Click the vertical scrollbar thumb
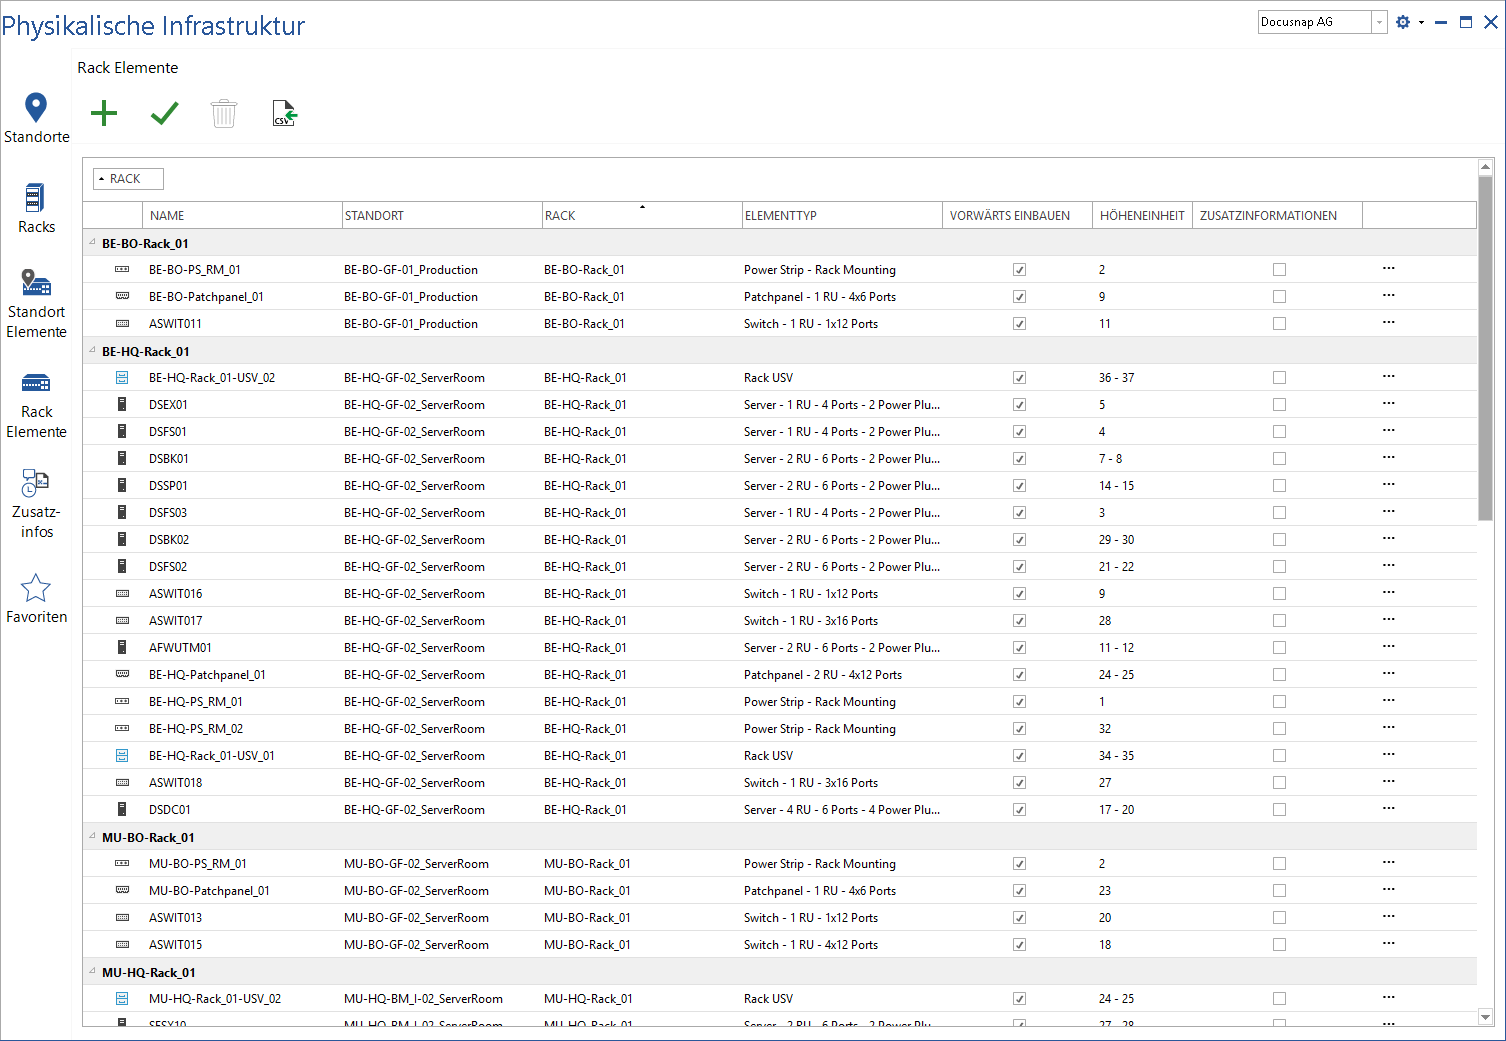The width and height of the screenshot is (1506, 1041). point(1485,348)
